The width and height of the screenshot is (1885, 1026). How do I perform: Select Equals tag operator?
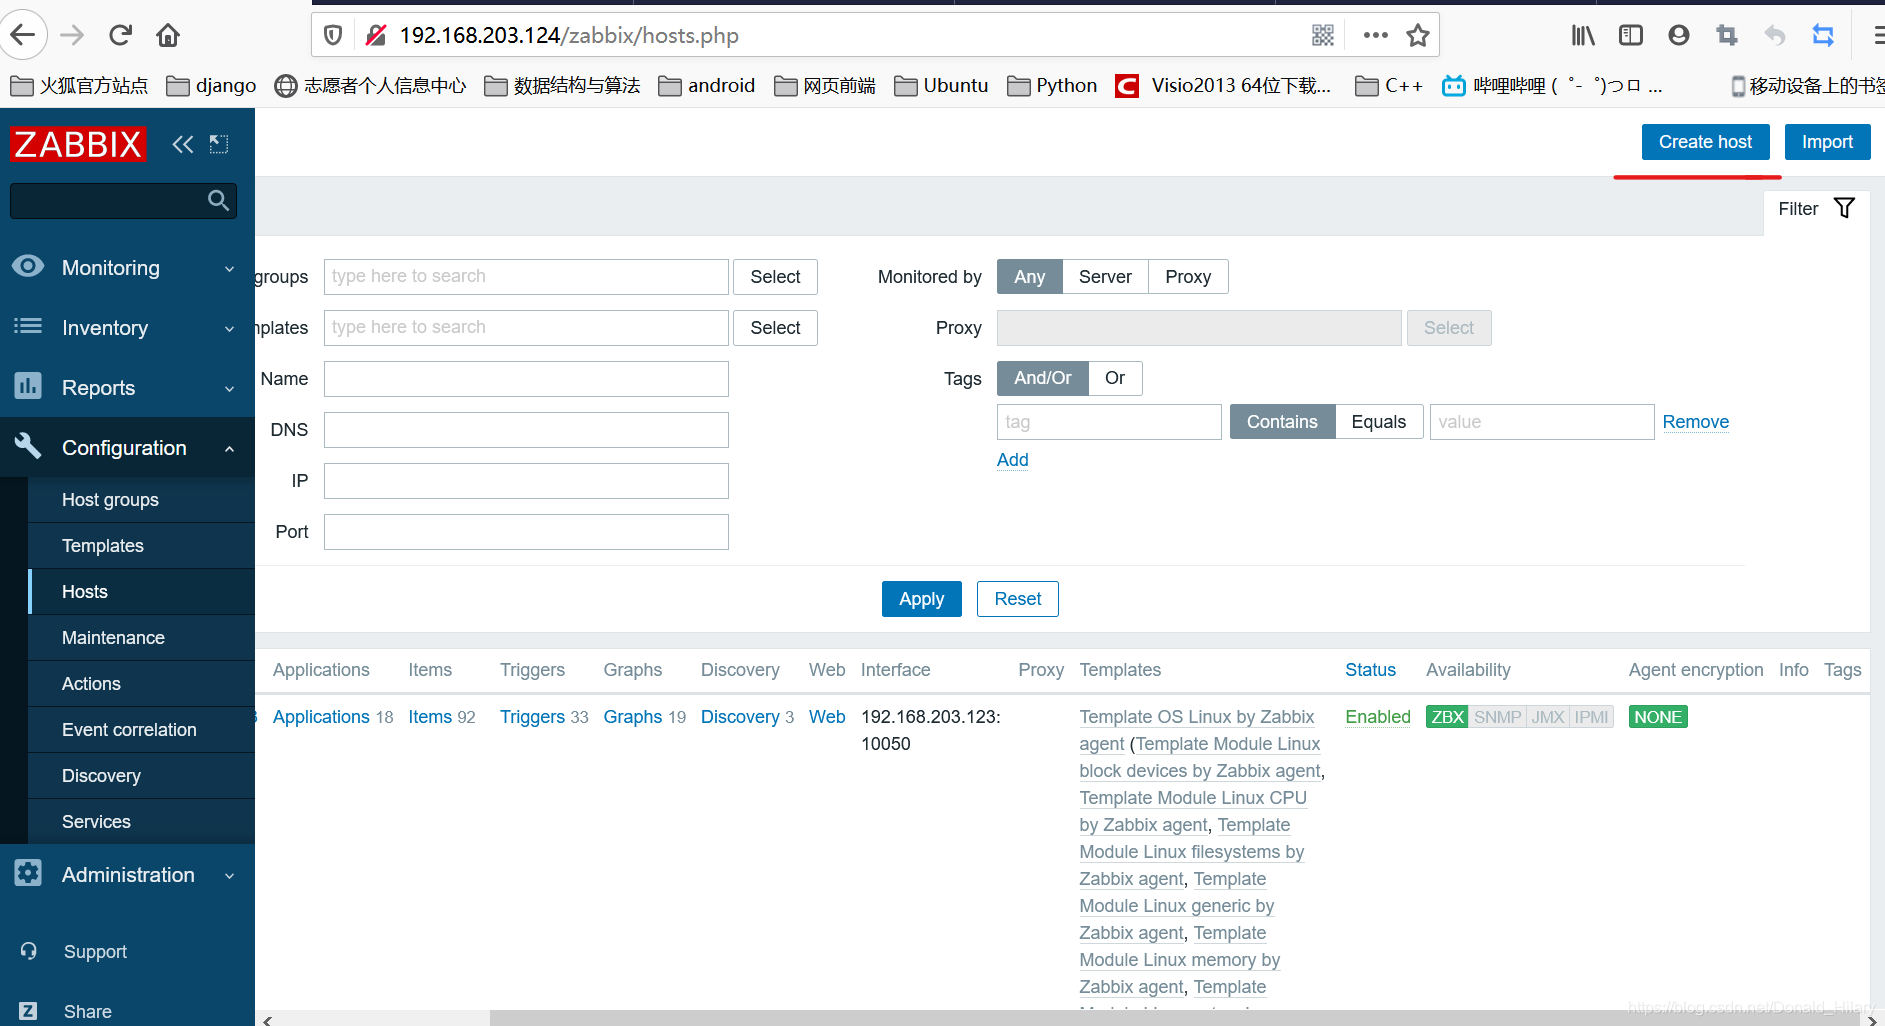[1378, 422]
